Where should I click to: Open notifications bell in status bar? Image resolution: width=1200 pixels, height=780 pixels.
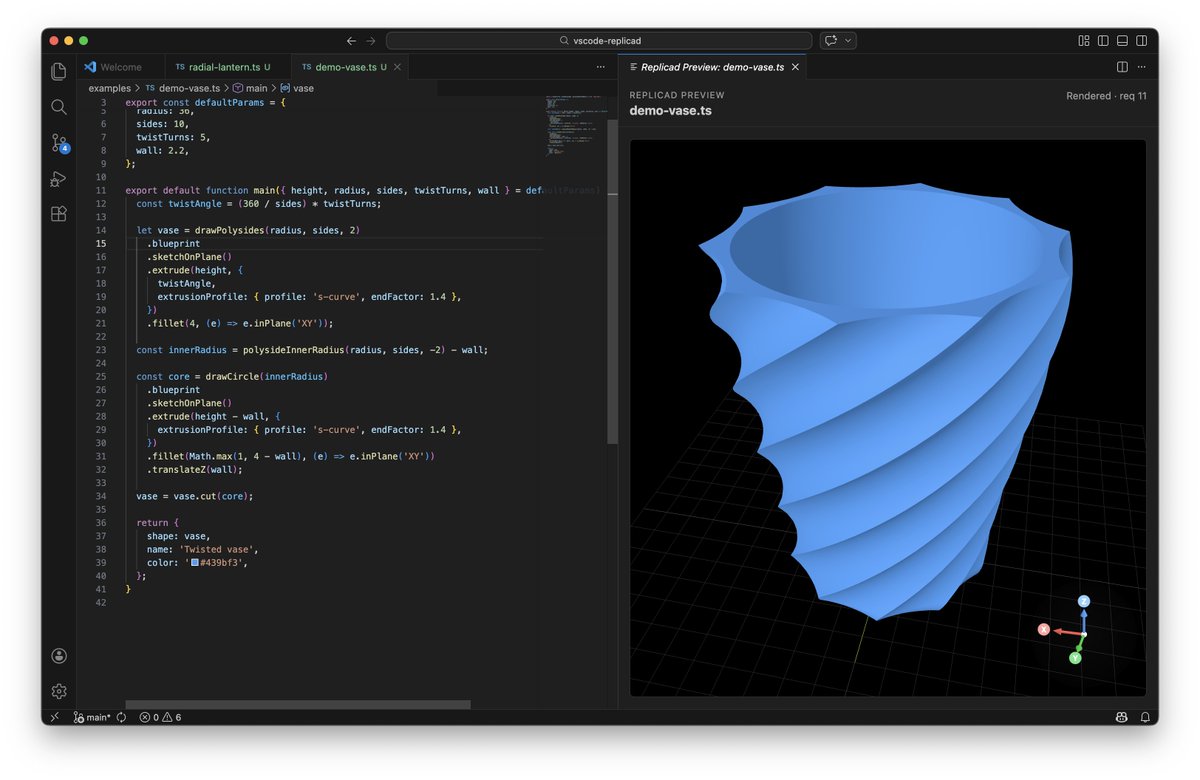click(1144, 717)
